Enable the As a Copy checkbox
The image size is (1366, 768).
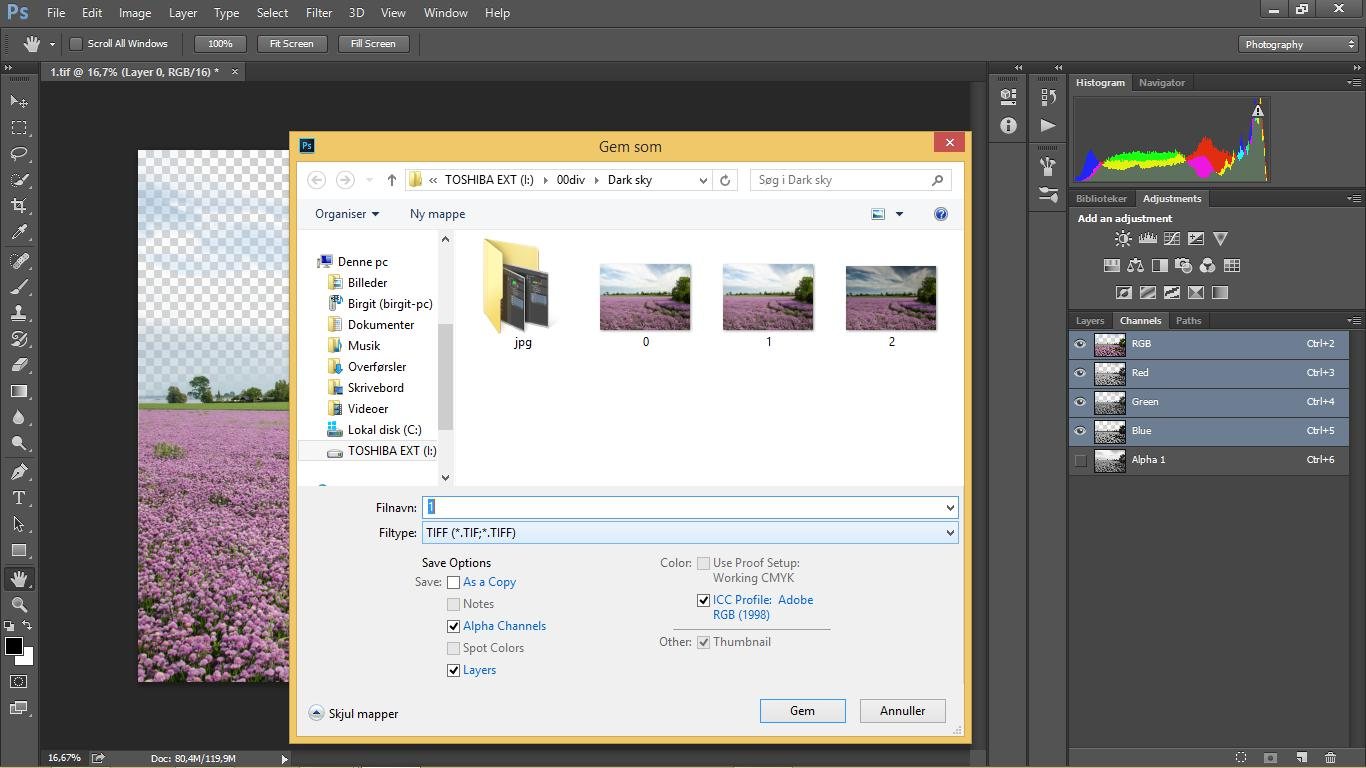453,582
